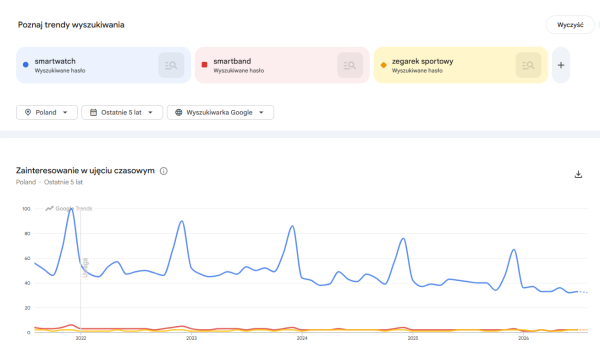Select the smartwatch search term chip
The height and width of the screenshot is (364, 600).
click(x=103, y=65)
